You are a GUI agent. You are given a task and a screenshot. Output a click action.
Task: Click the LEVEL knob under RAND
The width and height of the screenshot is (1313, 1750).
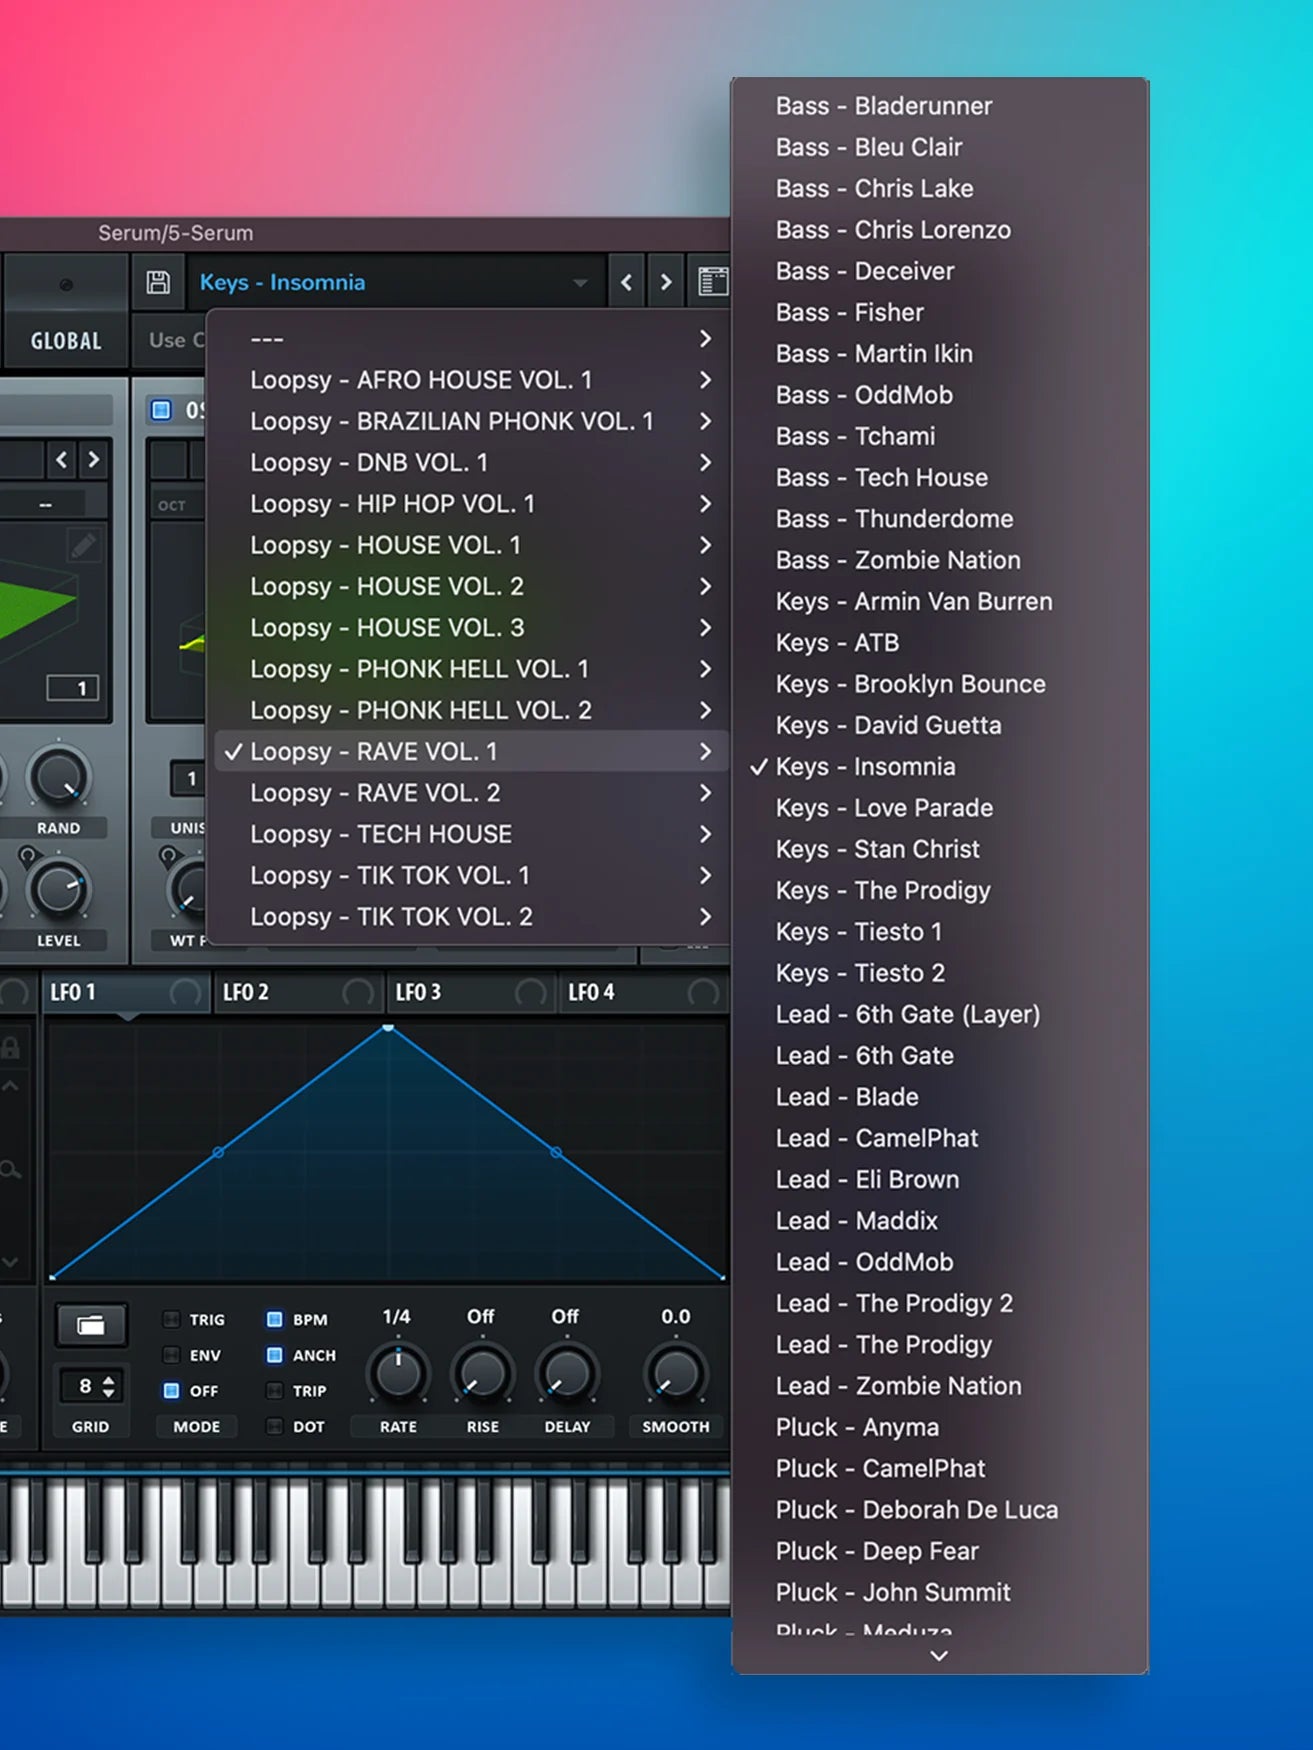(59, 890)
